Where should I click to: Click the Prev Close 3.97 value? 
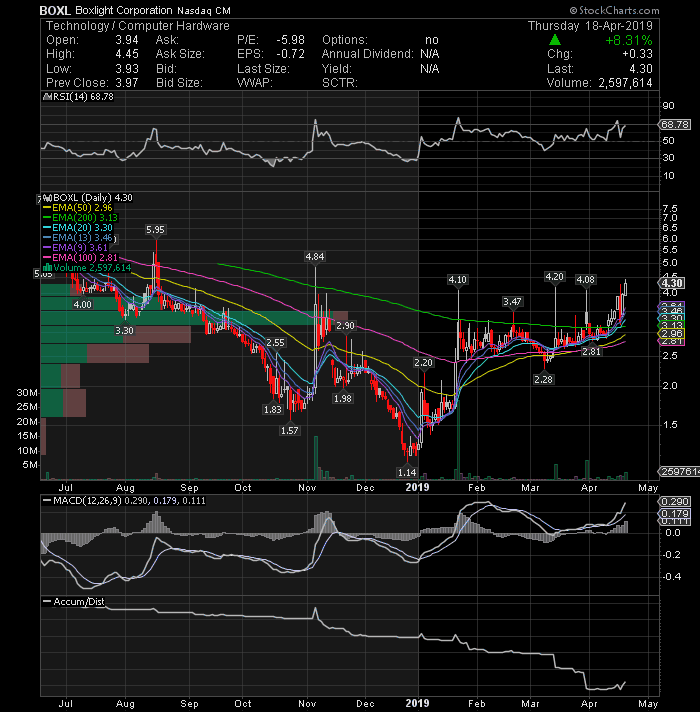point(127,83)
